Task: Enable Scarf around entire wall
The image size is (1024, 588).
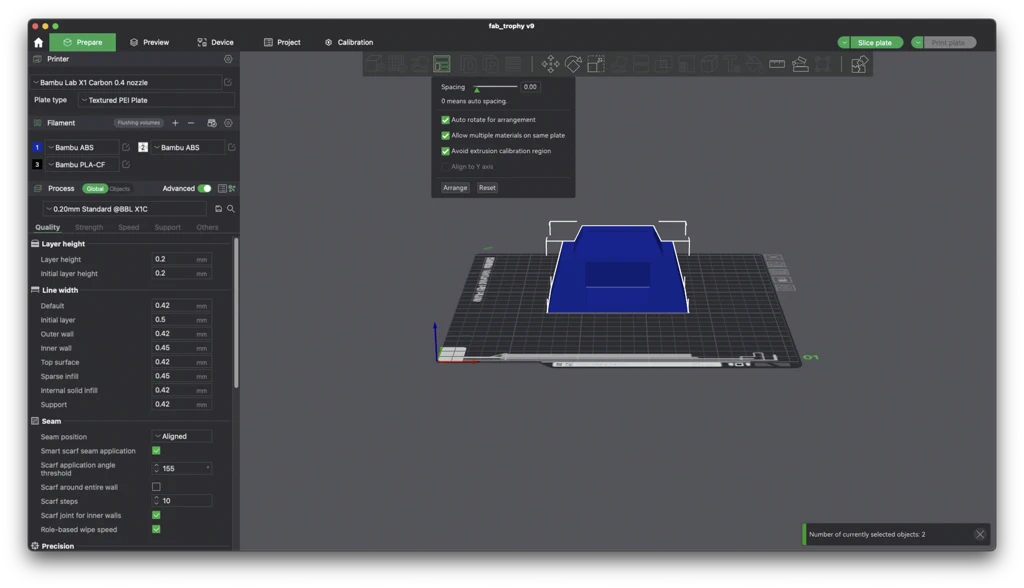Action: click(156, 487)
